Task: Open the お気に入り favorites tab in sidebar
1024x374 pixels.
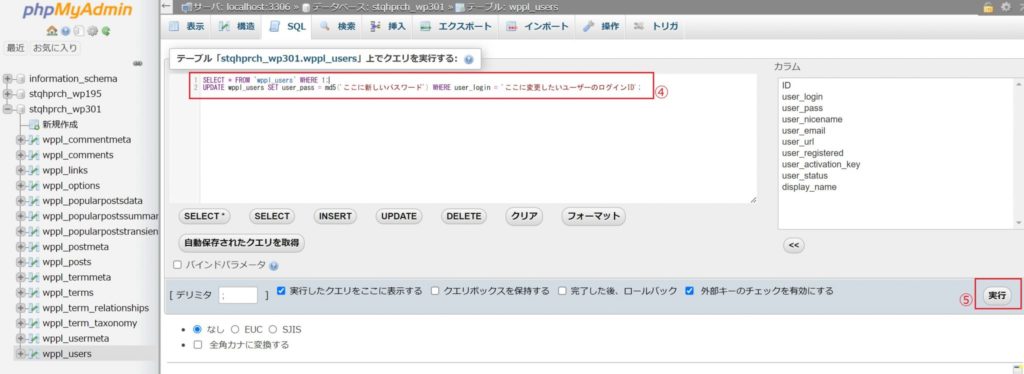Action: pyautogui.click(x=55, y=48)
